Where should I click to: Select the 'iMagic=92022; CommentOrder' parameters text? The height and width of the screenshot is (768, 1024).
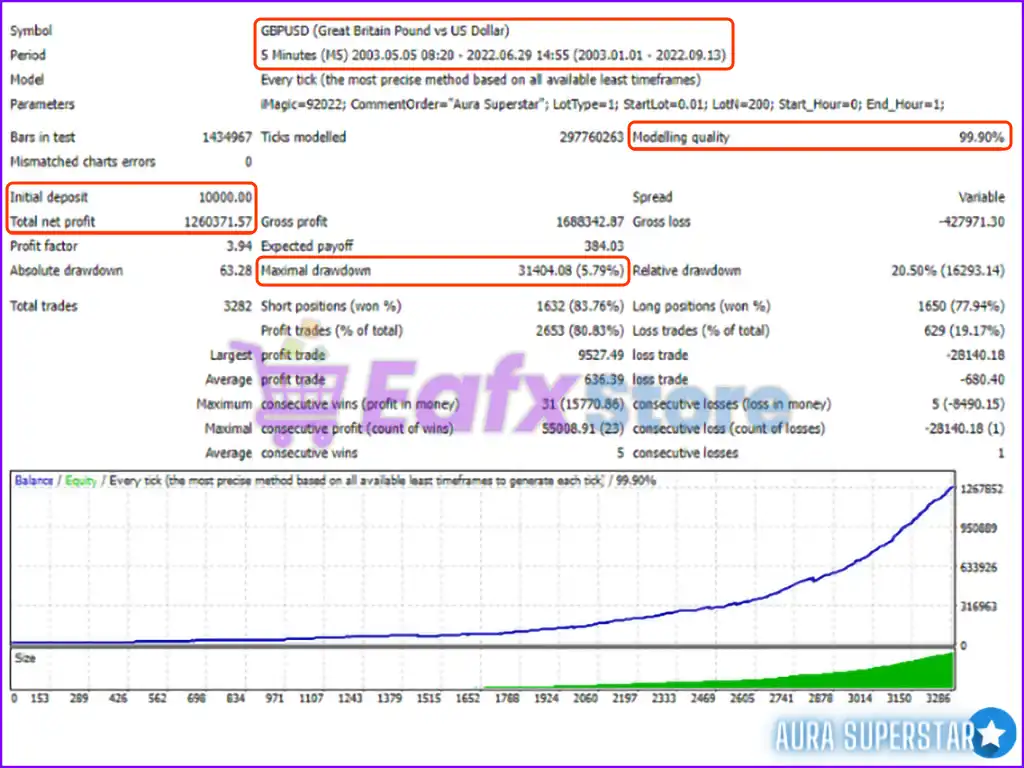click(602, 104)
